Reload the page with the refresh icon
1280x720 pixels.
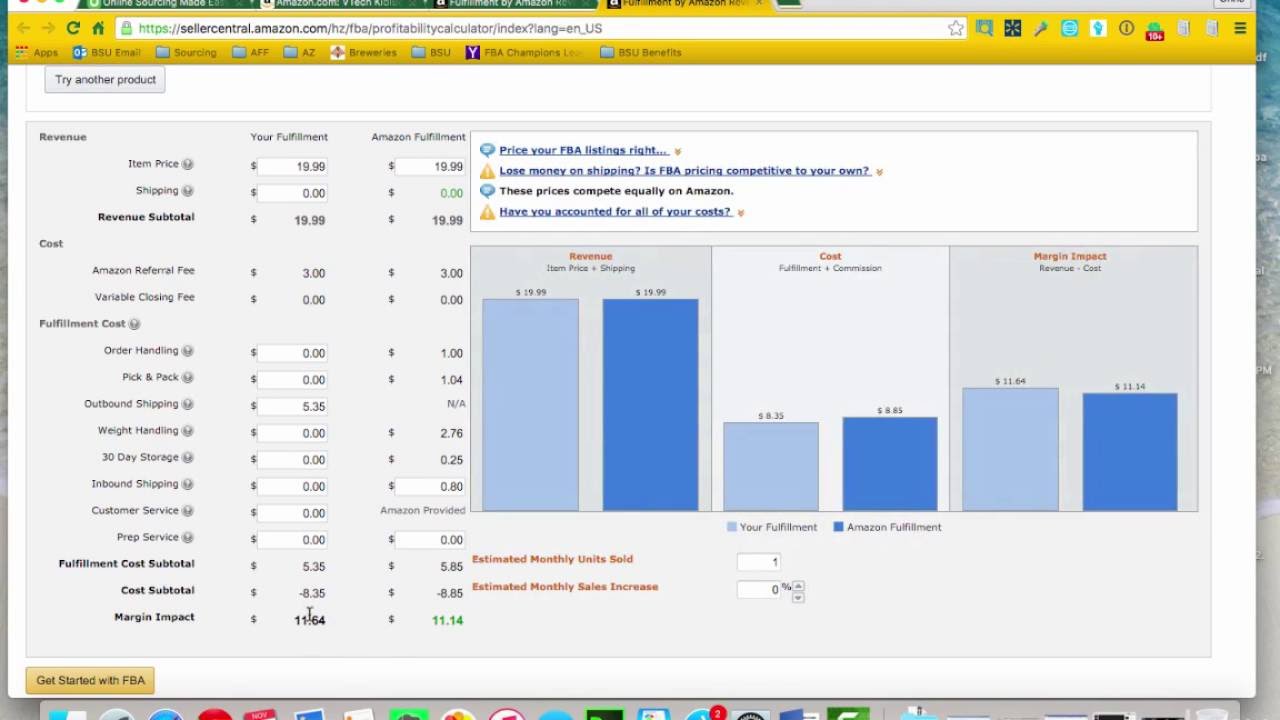click(73, 28)
